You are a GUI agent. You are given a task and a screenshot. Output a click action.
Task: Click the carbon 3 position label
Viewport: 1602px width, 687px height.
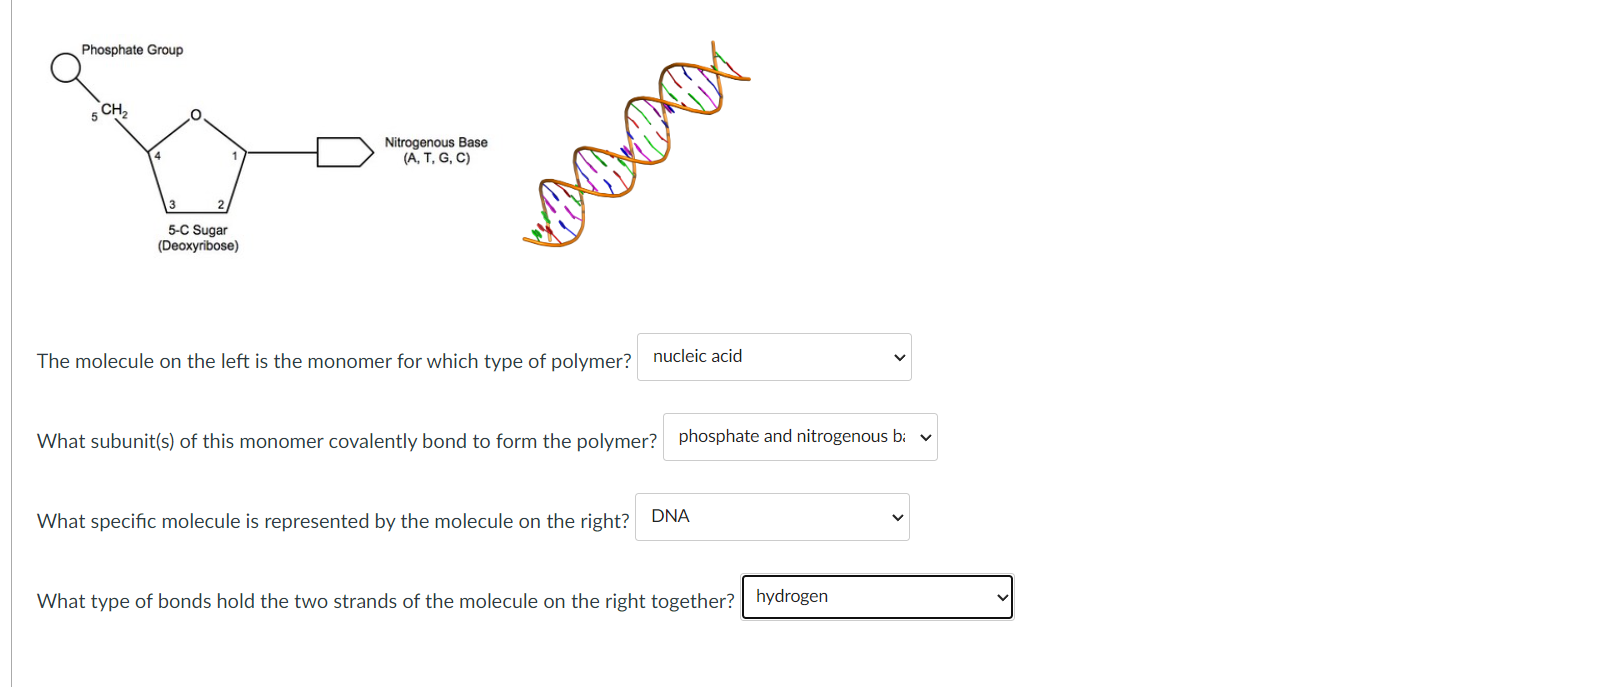coord(170,206)
